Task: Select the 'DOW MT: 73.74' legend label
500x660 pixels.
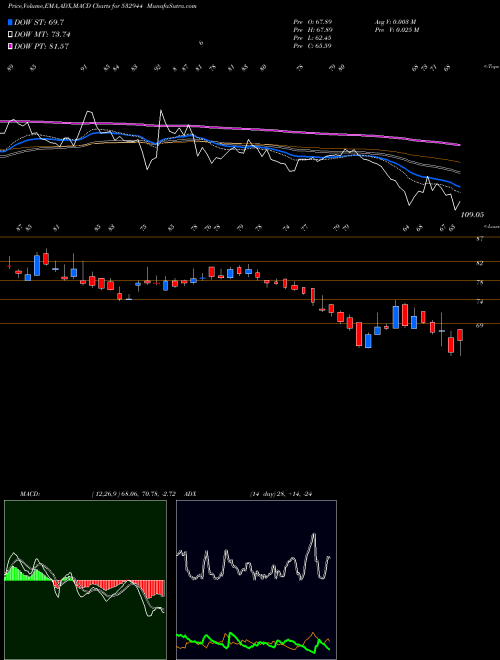Action: point(42,35)
